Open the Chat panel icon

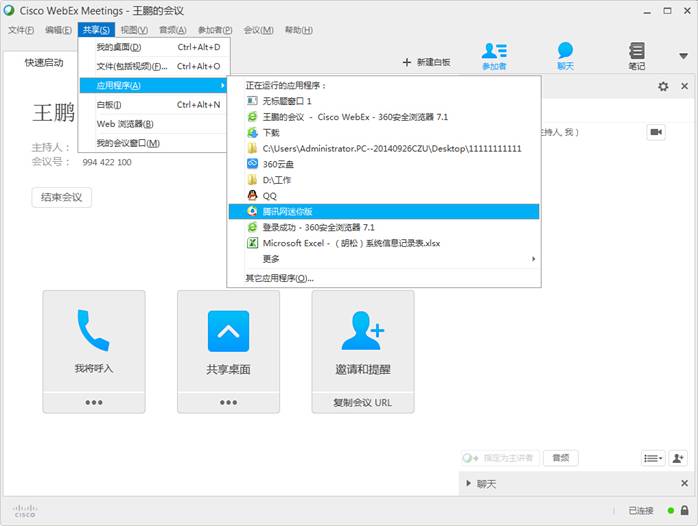565,56
